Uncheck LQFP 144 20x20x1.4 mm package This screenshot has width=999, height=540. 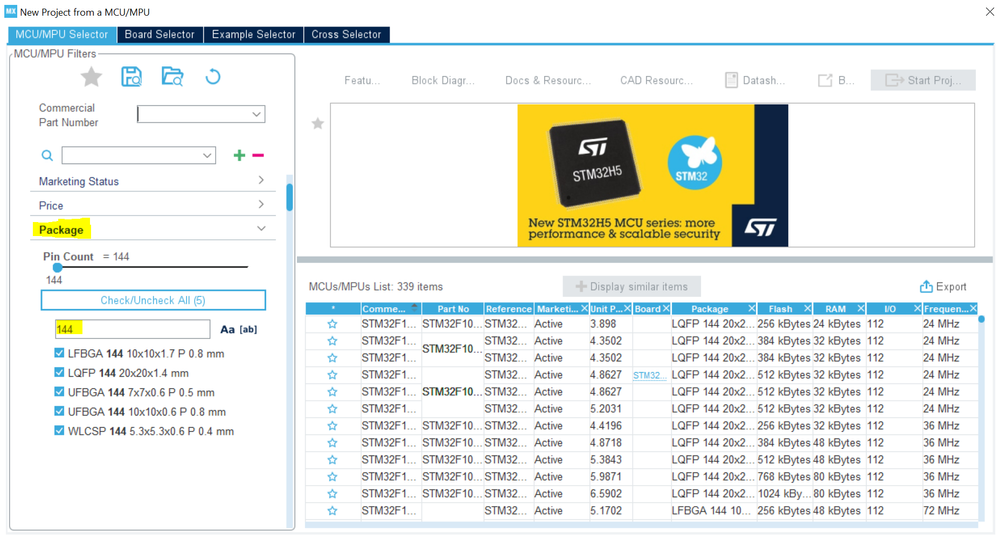tap(59, 373)
